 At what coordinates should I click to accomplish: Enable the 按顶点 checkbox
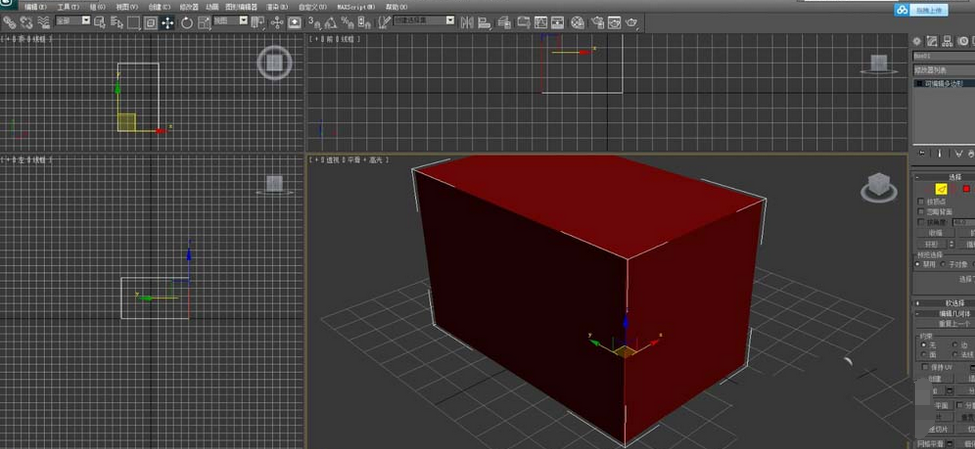click(x=921, y=201)
